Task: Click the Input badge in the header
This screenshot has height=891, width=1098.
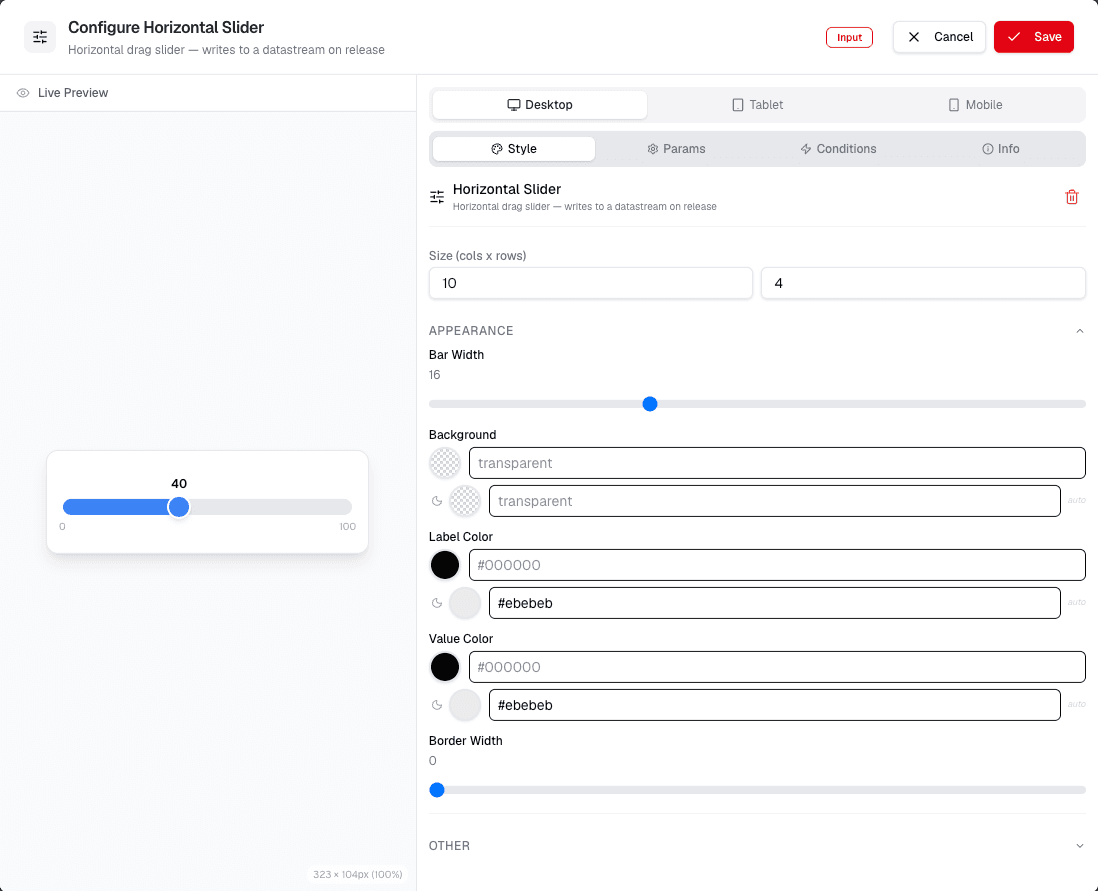Action: [x=849, y=37]
